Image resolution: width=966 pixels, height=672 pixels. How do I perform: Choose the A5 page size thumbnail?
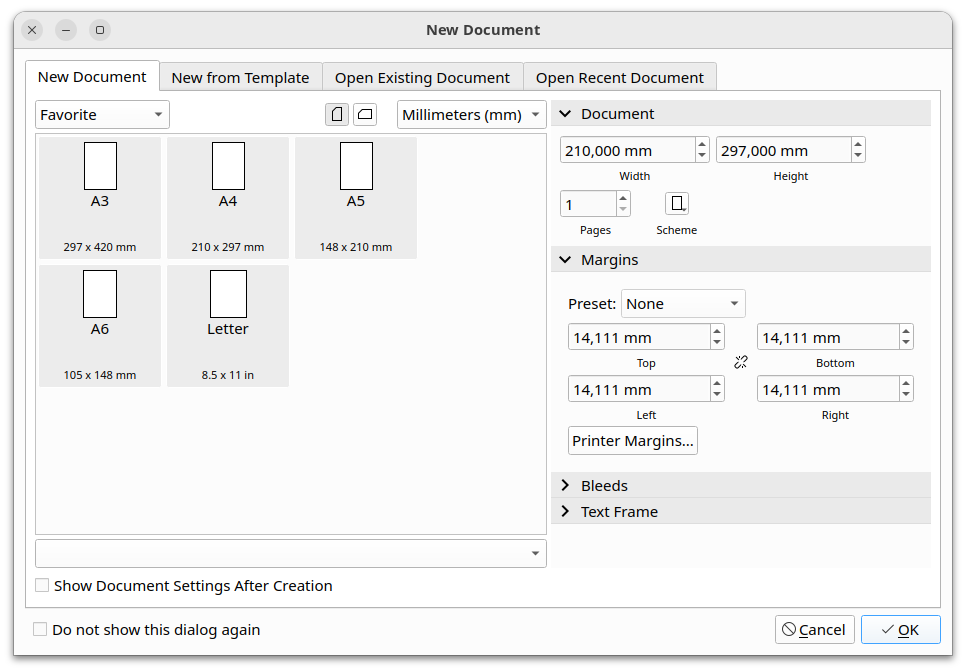356,197
